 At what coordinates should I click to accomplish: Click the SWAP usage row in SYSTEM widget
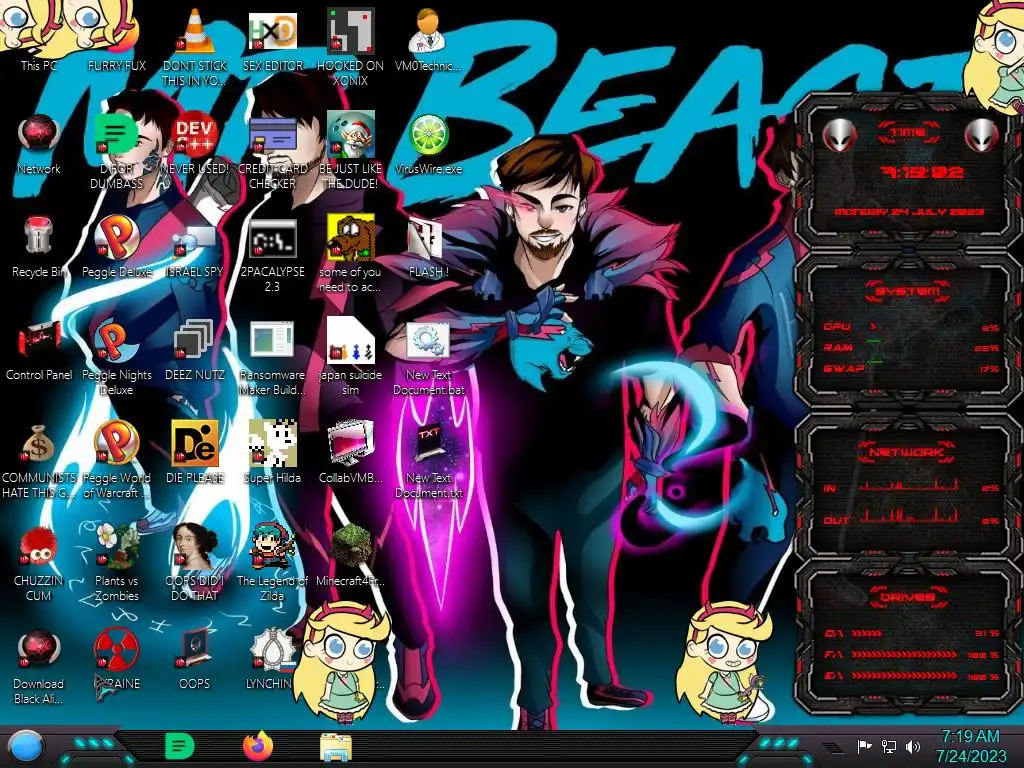[911, 369]
